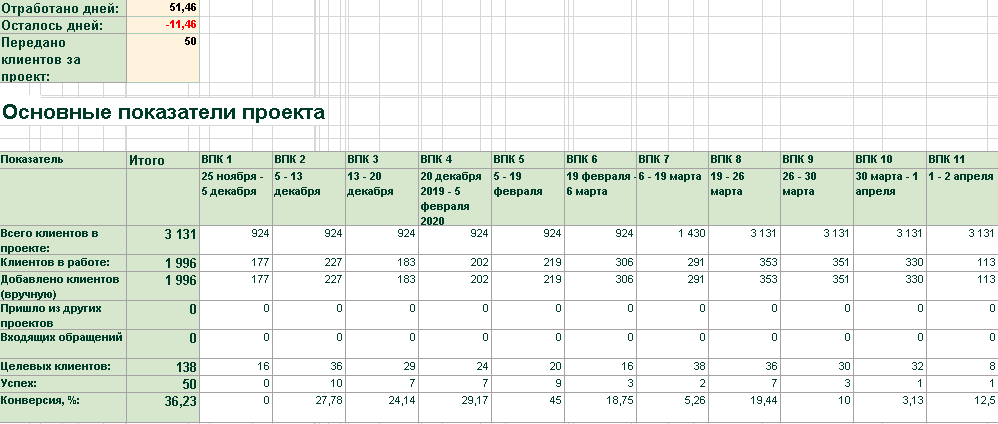Image resolution: width=998 pixels, height=424 pixels.
Task: Click the Итого value 50 in 'Успех' row
Action: point(163,384)
